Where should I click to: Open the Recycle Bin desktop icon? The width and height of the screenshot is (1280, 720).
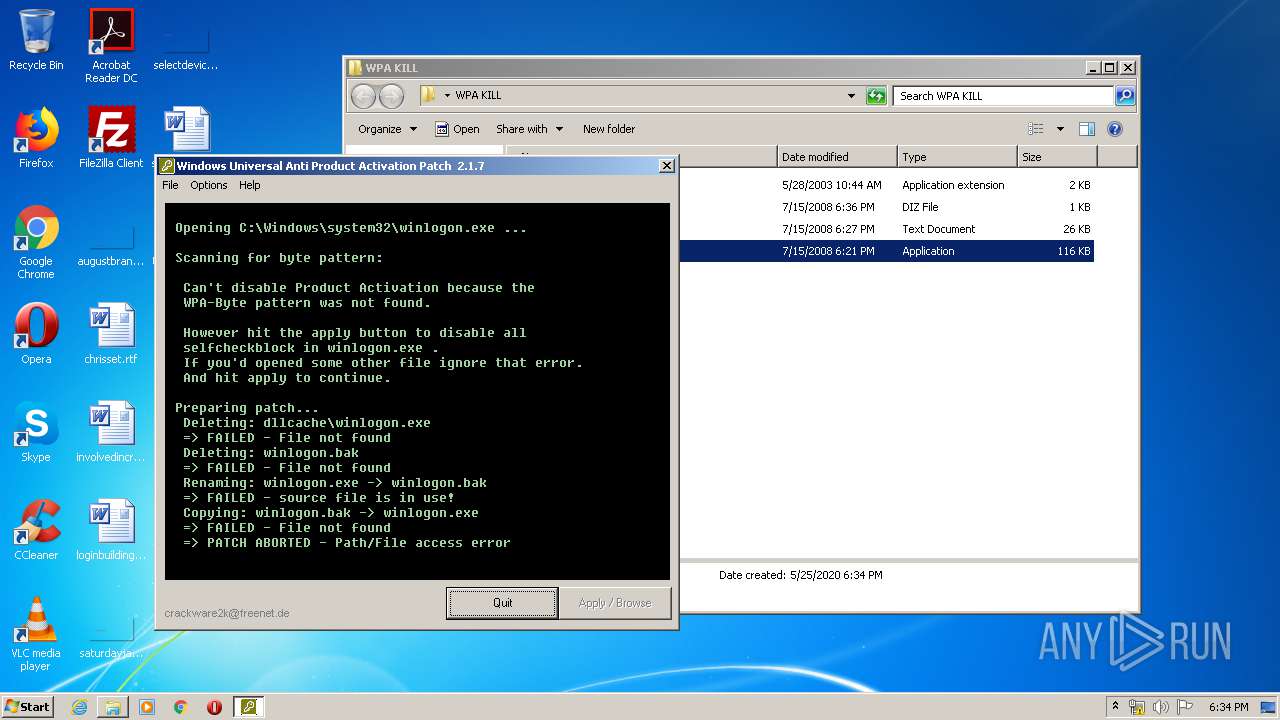pyautogui.click(x=36, y=40)
